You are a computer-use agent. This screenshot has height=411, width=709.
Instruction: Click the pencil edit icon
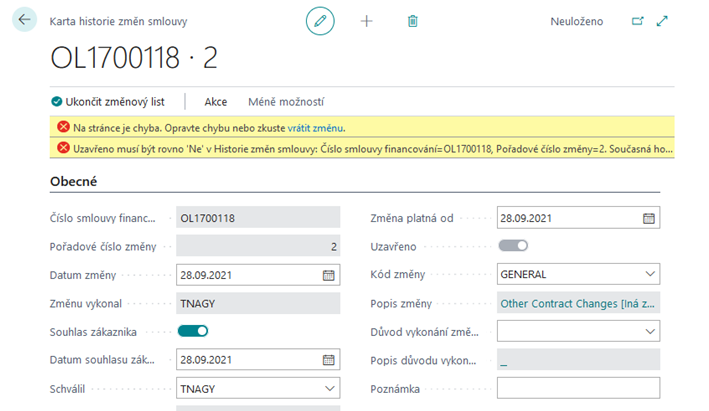coord(320,20)
